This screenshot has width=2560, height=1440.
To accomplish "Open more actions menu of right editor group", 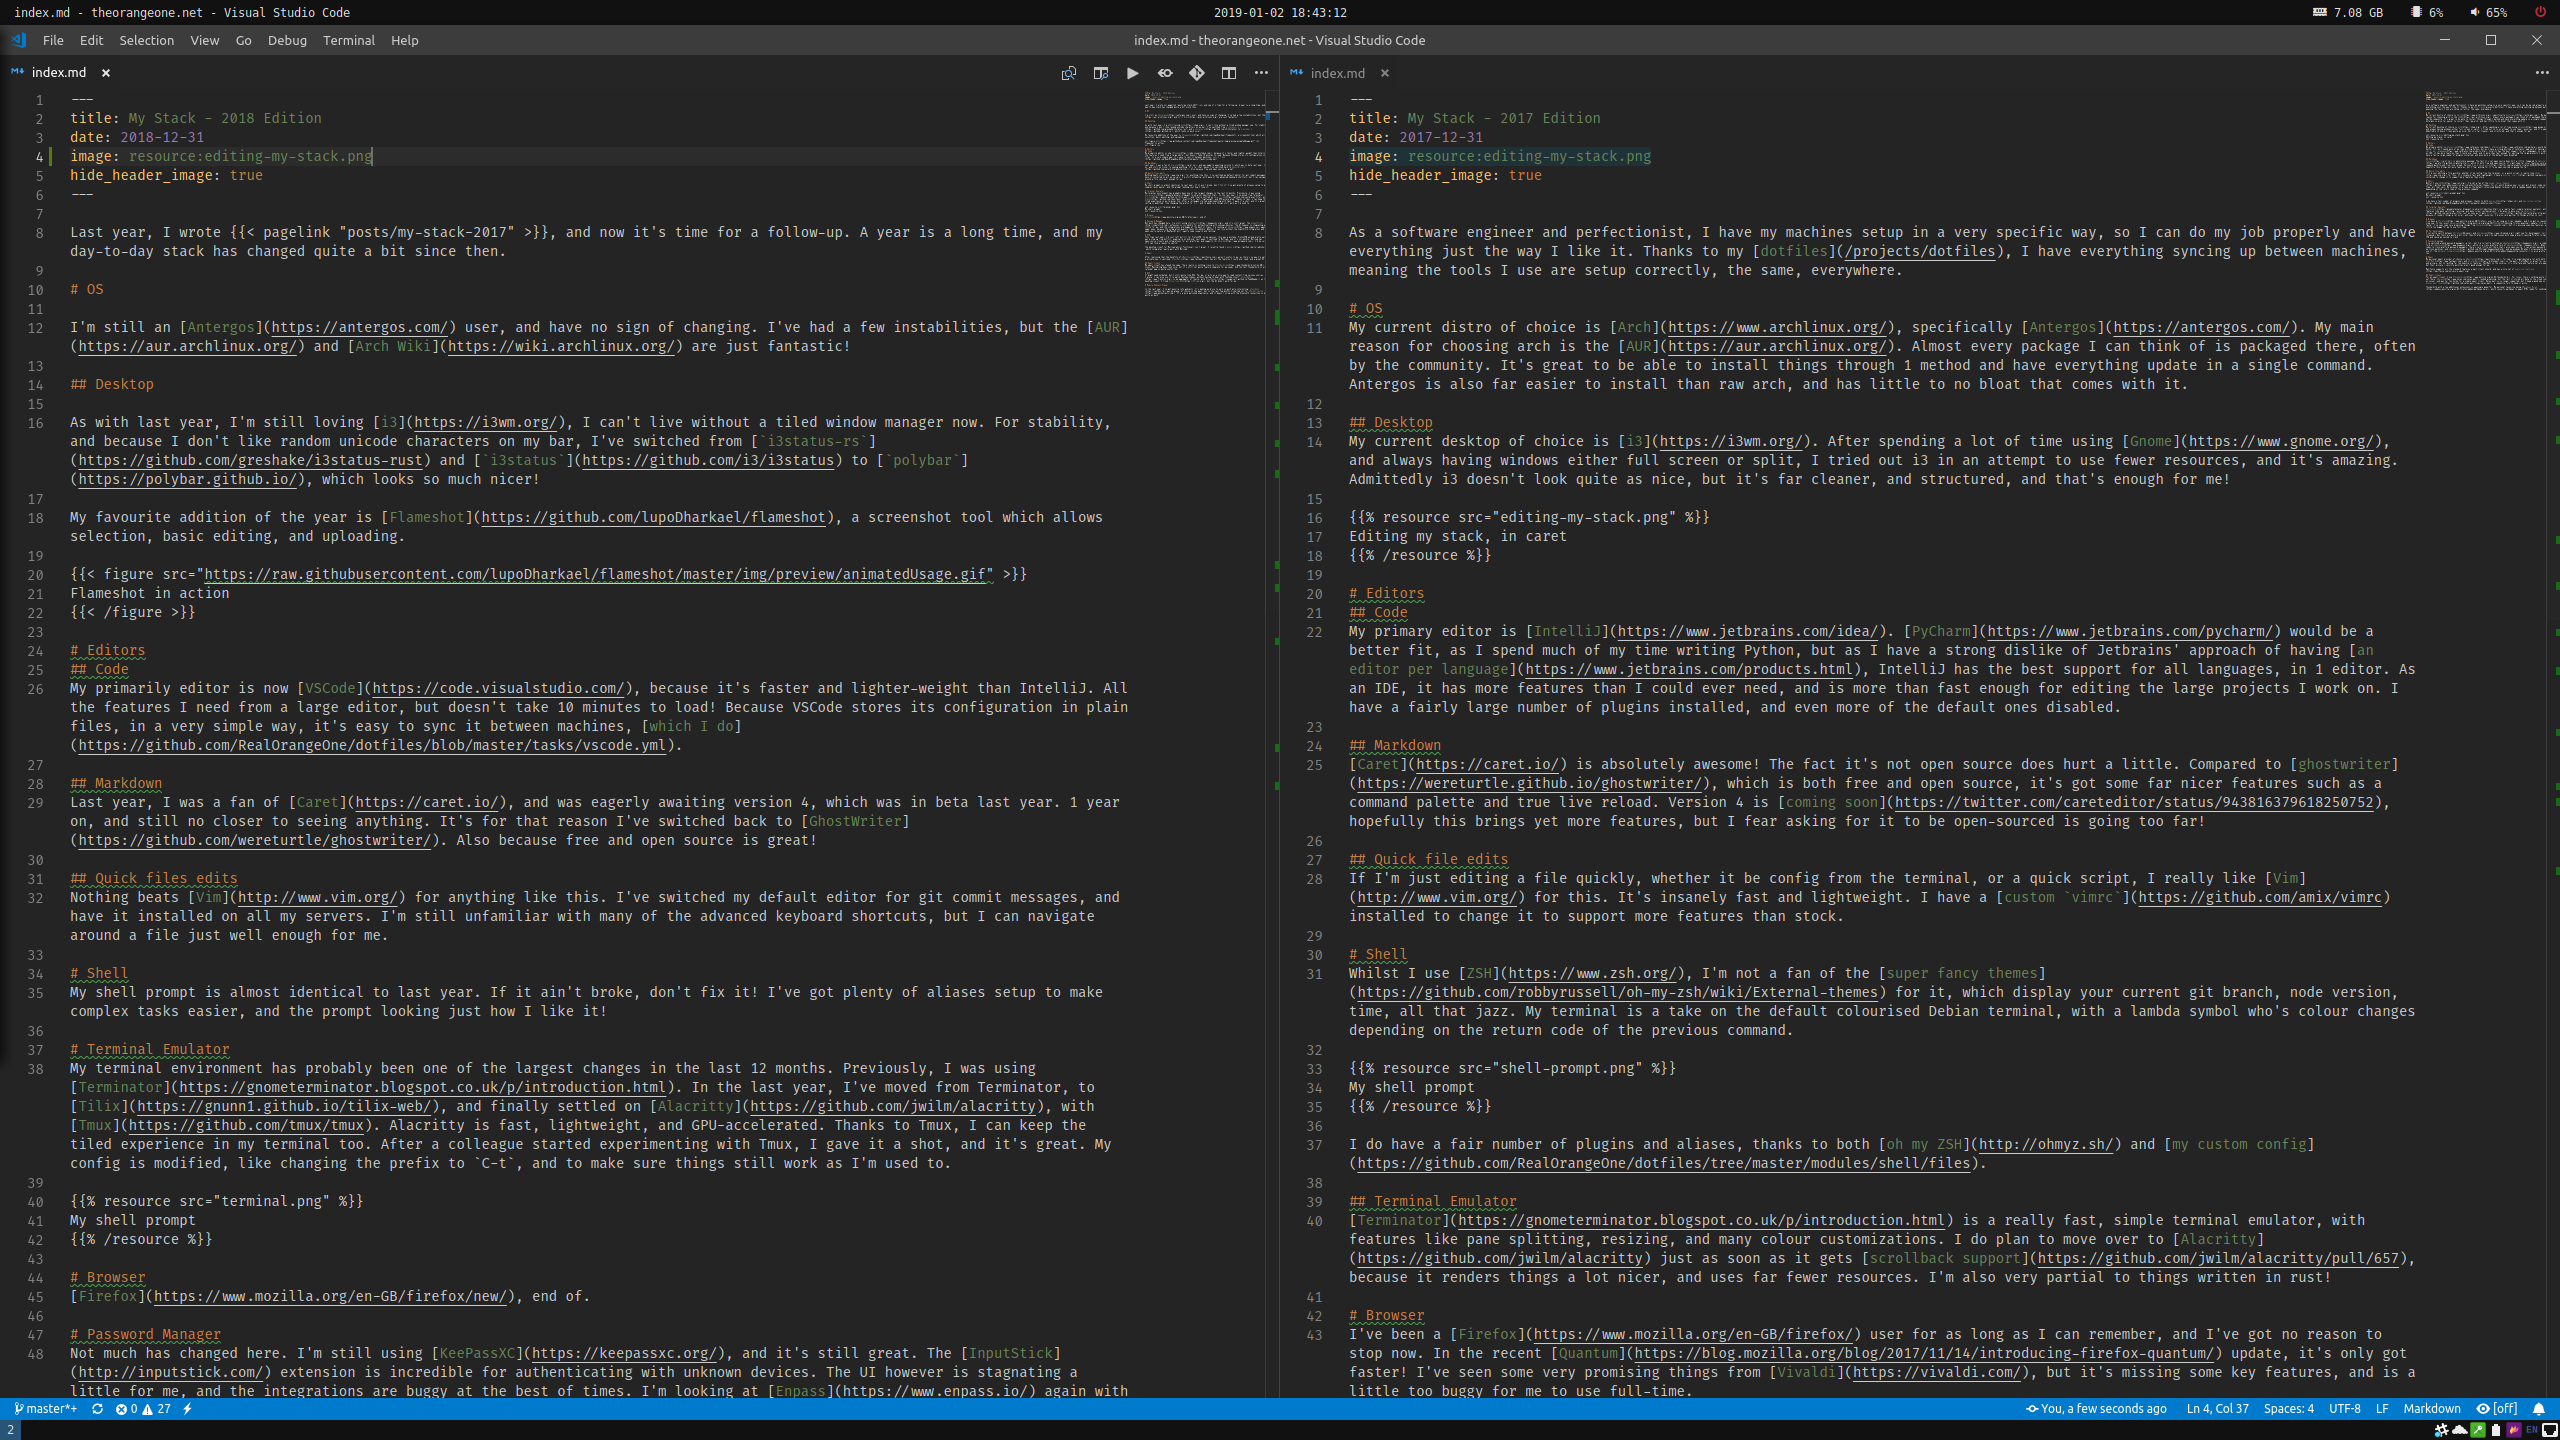I will tap(2542, 73).
